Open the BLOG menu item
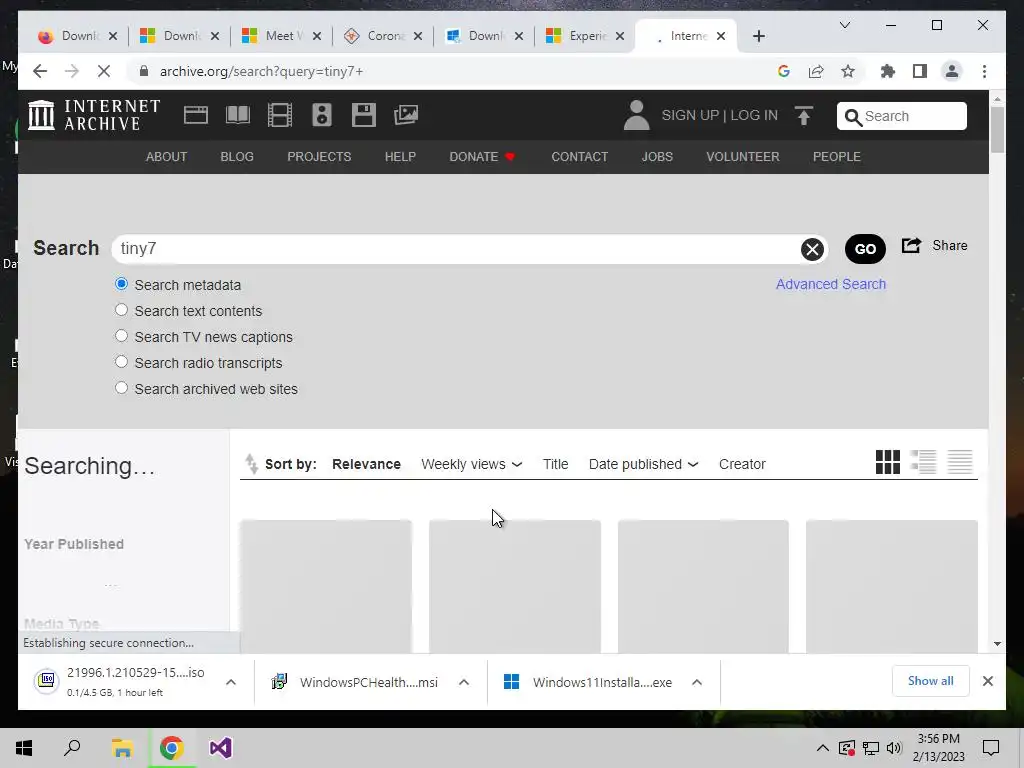The height and width of the screenshot is (768, 1024). pyautogui.click(x=237, y=157)
